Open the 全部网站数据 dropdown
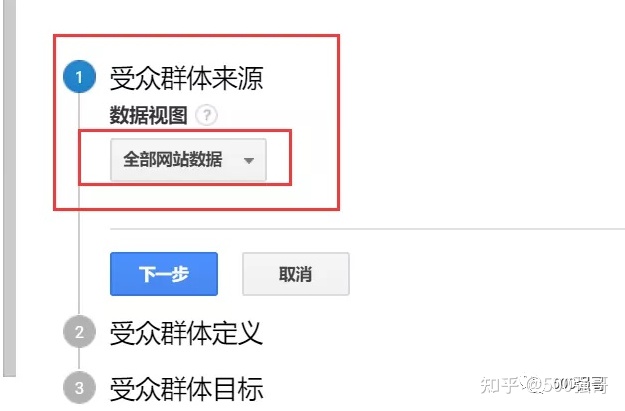The width and height of the screenshot is (625, 411). tap(188, 160)
